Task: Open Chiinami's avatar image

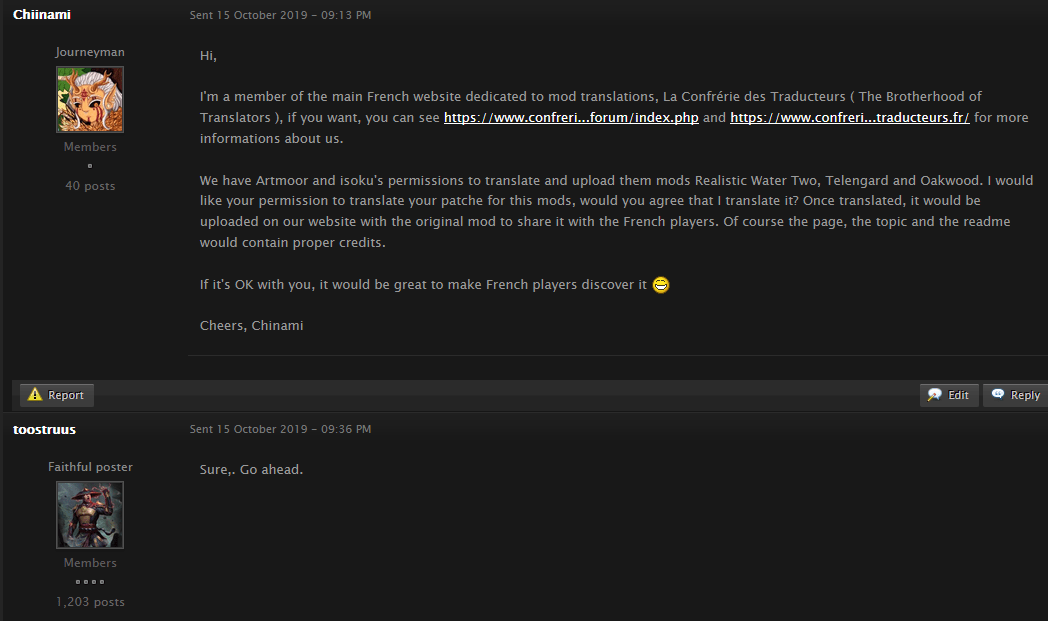Action: [x=90, y=100]
